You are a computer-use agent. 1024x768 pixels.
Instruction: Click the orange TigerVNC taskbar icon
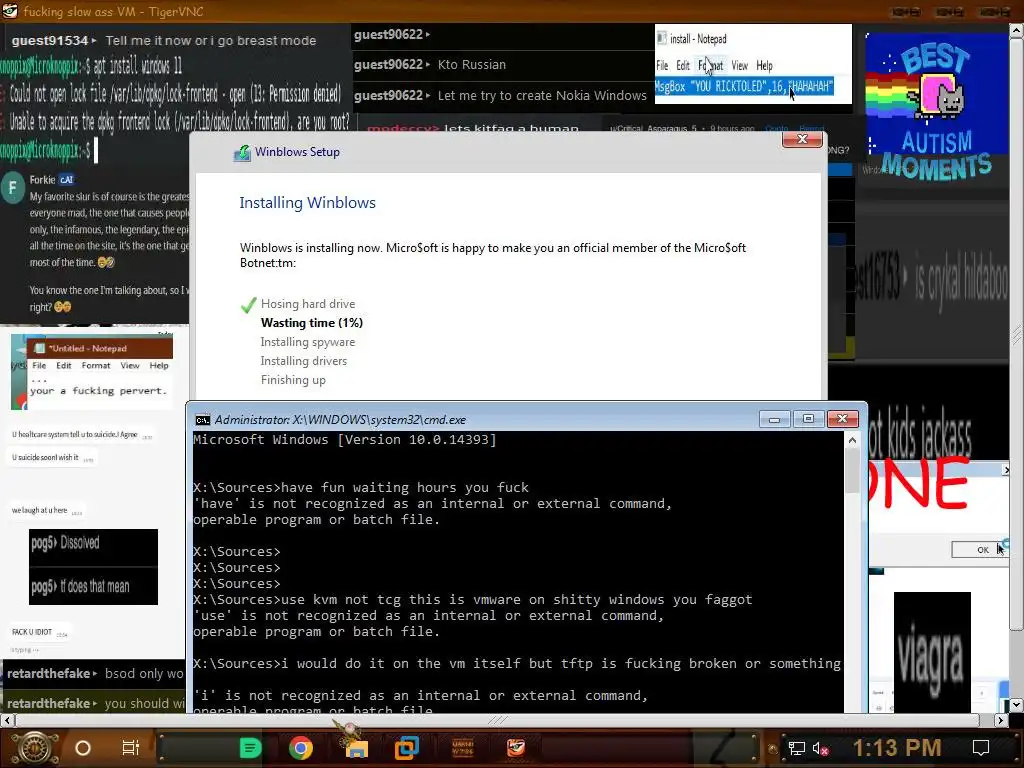(516, 746)
